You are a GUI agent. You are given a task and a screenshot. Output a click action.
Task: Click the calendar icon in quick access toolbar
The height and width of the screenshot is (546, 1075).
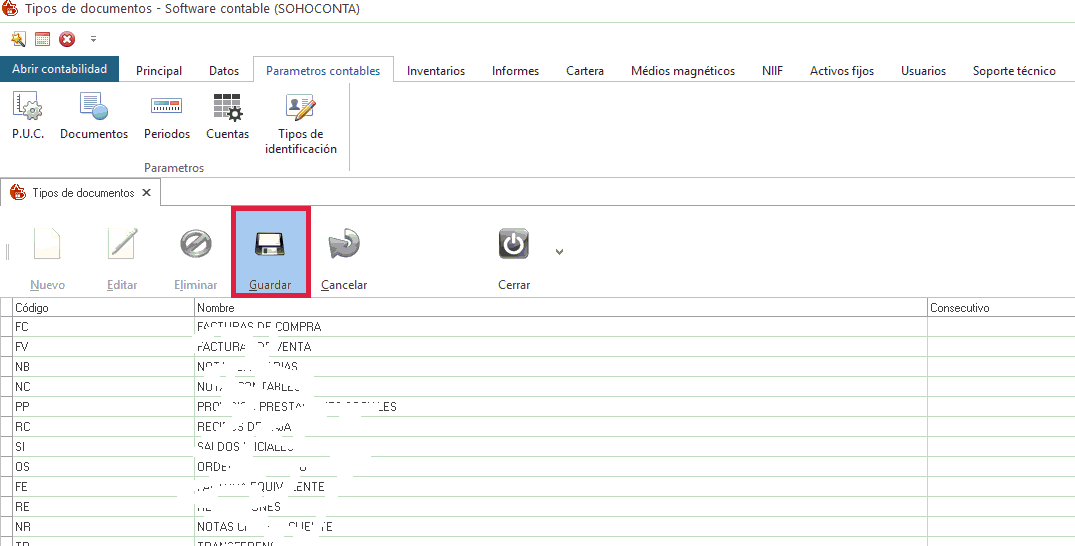tap(43, 39)
